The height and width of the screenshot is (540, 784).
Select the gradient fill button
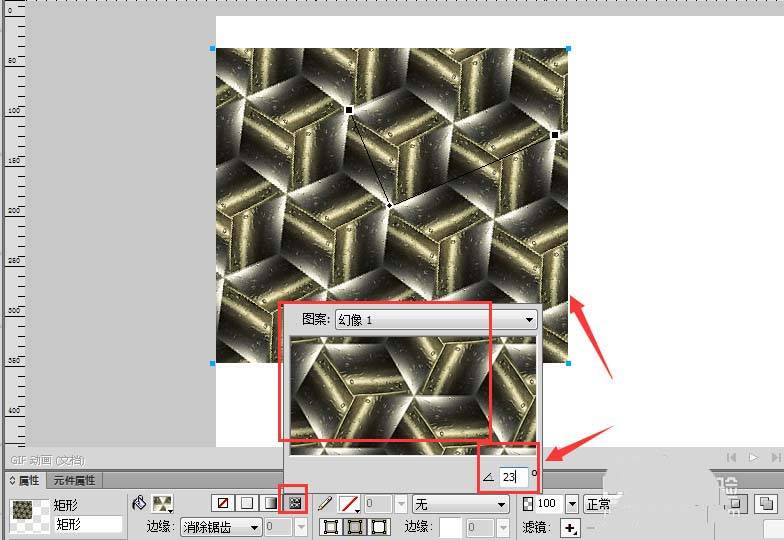270,503
